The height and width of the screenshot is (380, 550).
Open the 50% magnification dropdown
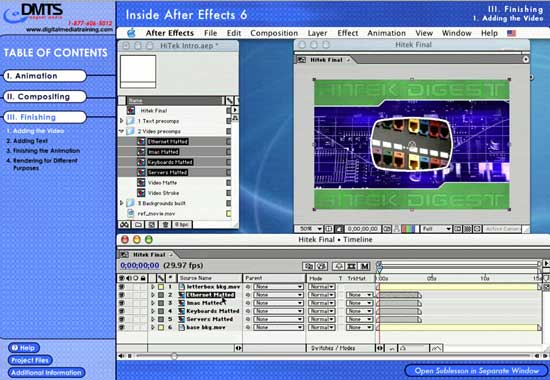click(309, 229)
